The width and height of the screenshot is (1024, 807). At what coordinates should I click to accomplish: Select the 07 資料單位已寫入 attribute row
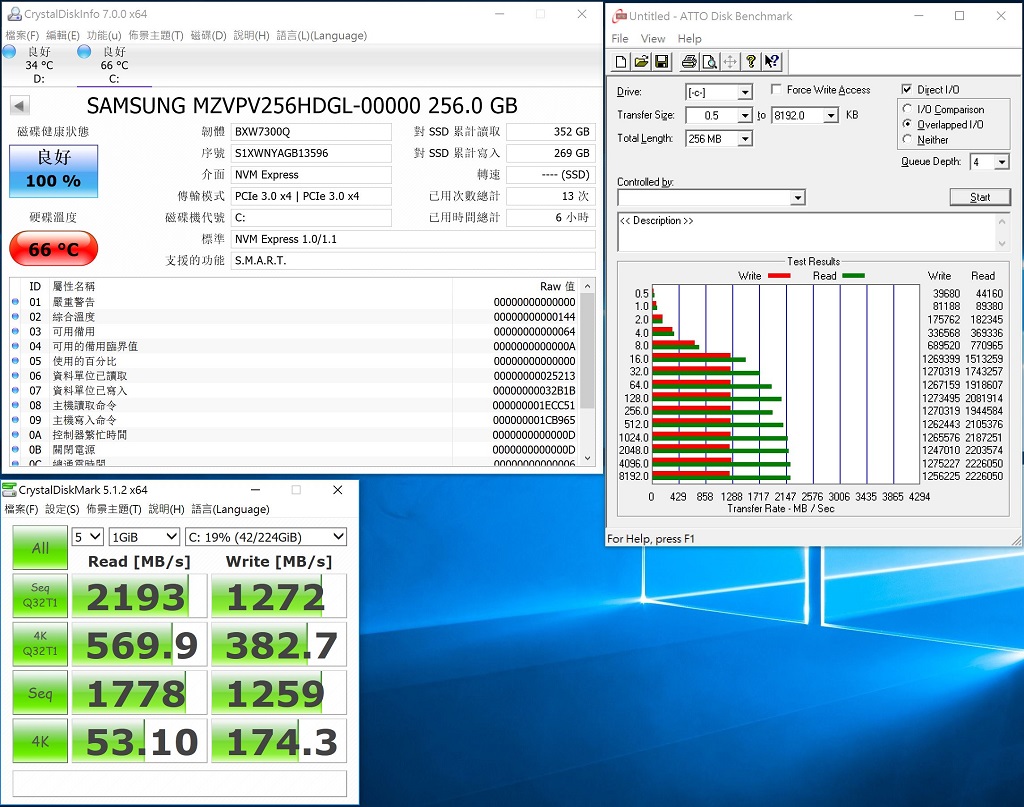[x=295, y=390]
